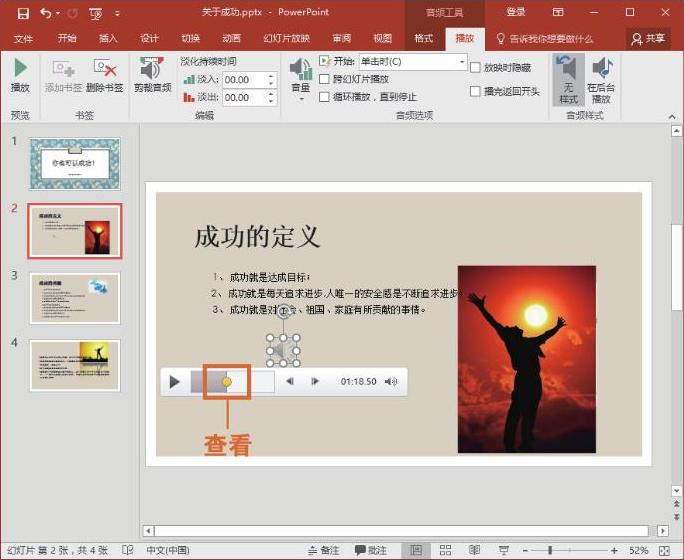This screenshot has height=560, width=684.
Task: Open the 审阅 ribbon tab
Action: coord(341,38)
